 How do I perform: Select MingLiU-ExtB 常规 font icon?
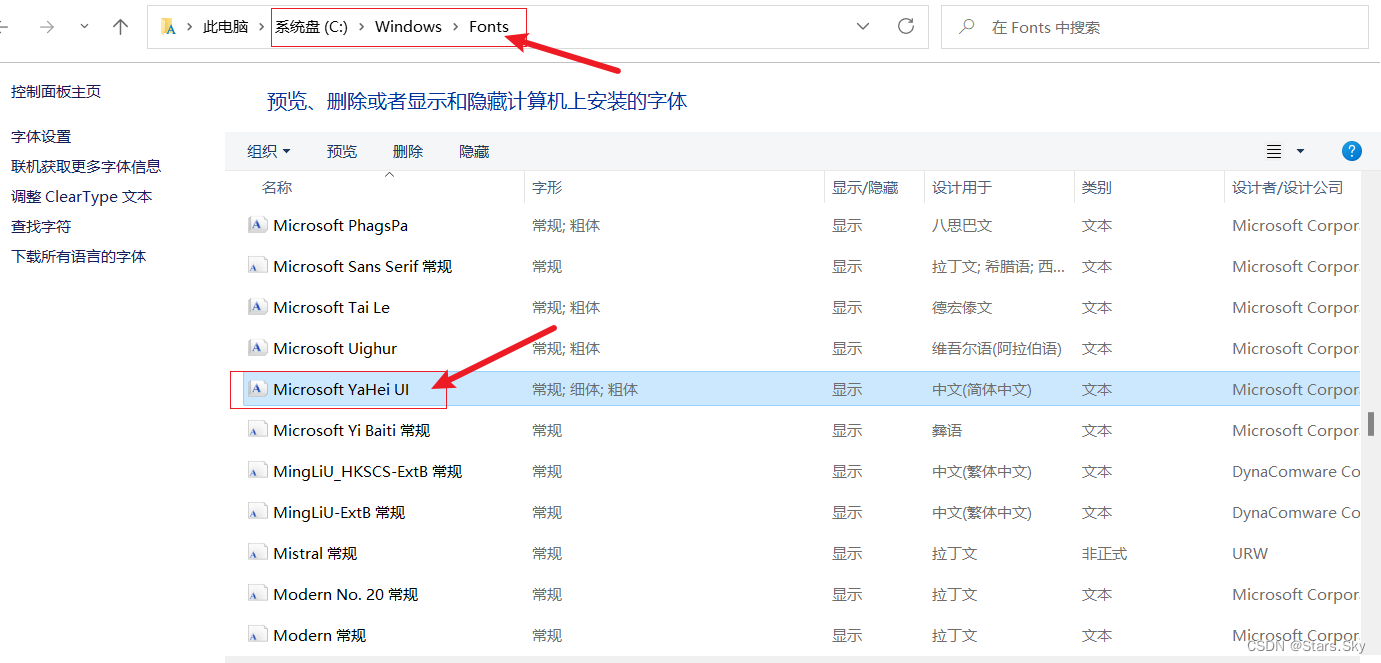(x=257, y=512)
